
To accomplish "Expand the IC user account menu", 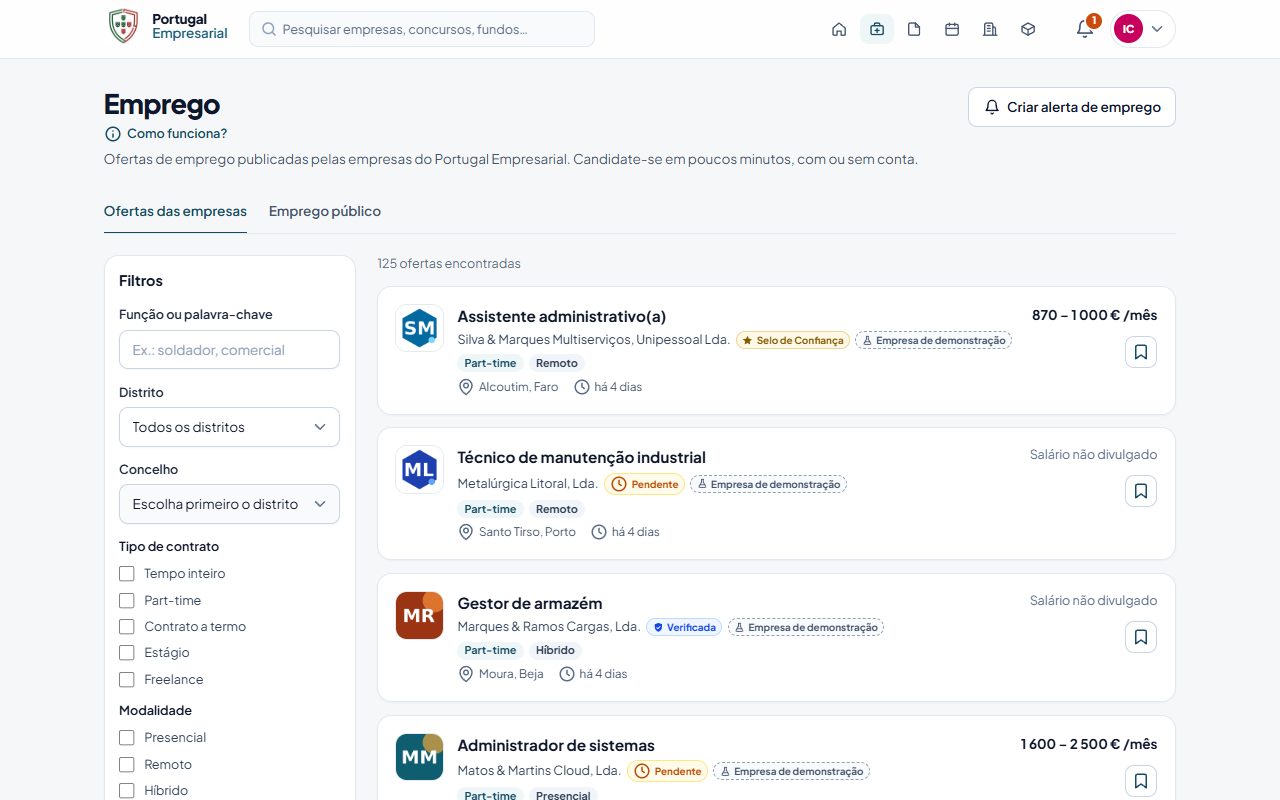I will click(1143, 29).
